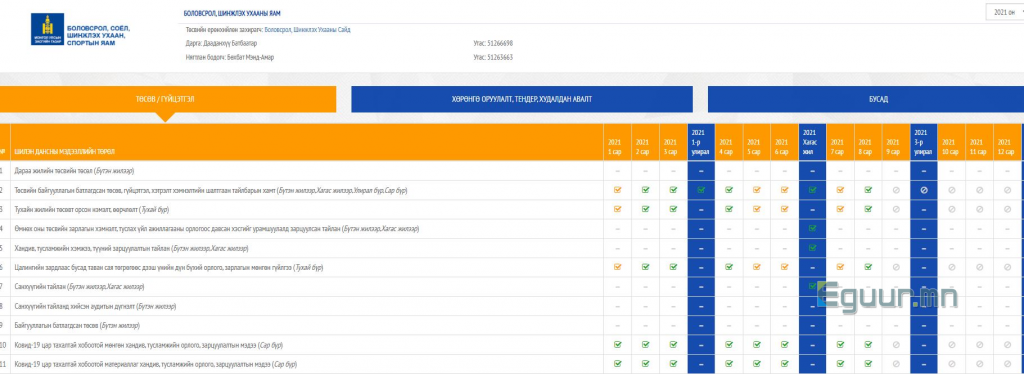This screenshot has width=1024, height=374.
Task: Open green check for Төсвийн байгууллагын row, 3 сар
Action: click(673, 190)
